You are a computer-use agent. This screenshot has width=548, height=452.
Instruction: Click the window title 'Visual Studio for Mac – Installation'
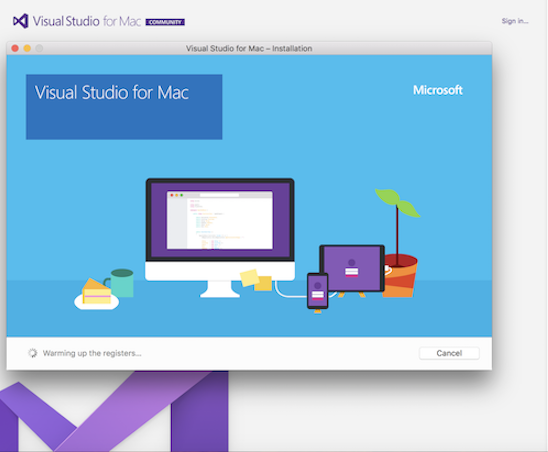[x=249, y=48]
